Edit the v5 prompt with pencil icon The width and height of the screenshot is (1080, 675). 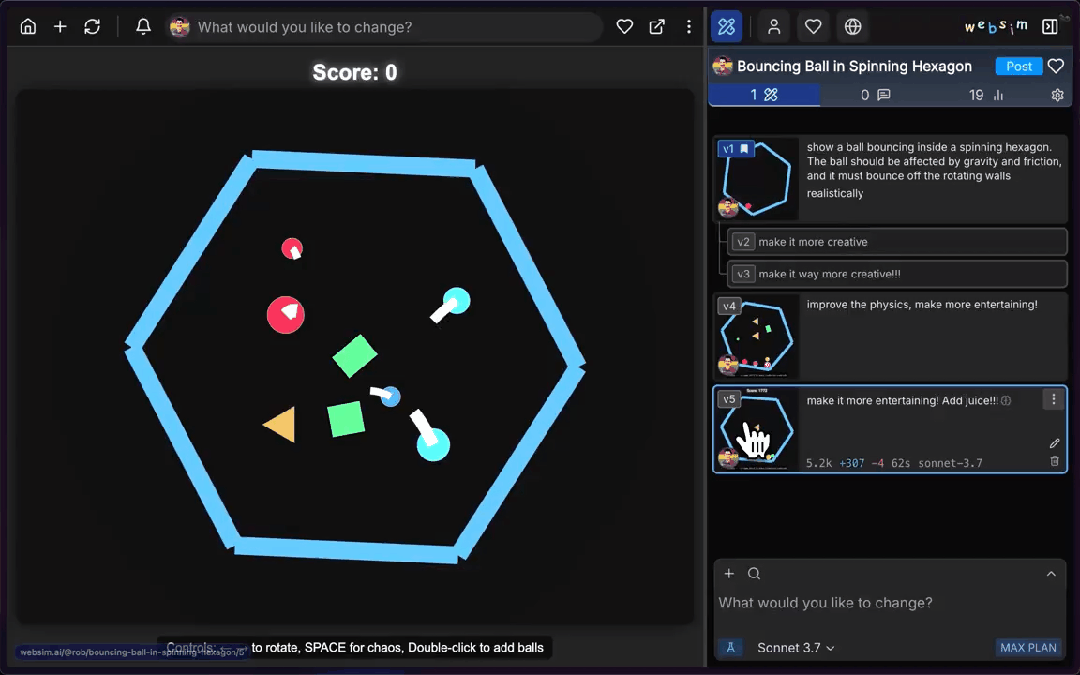click(1054, 443)
